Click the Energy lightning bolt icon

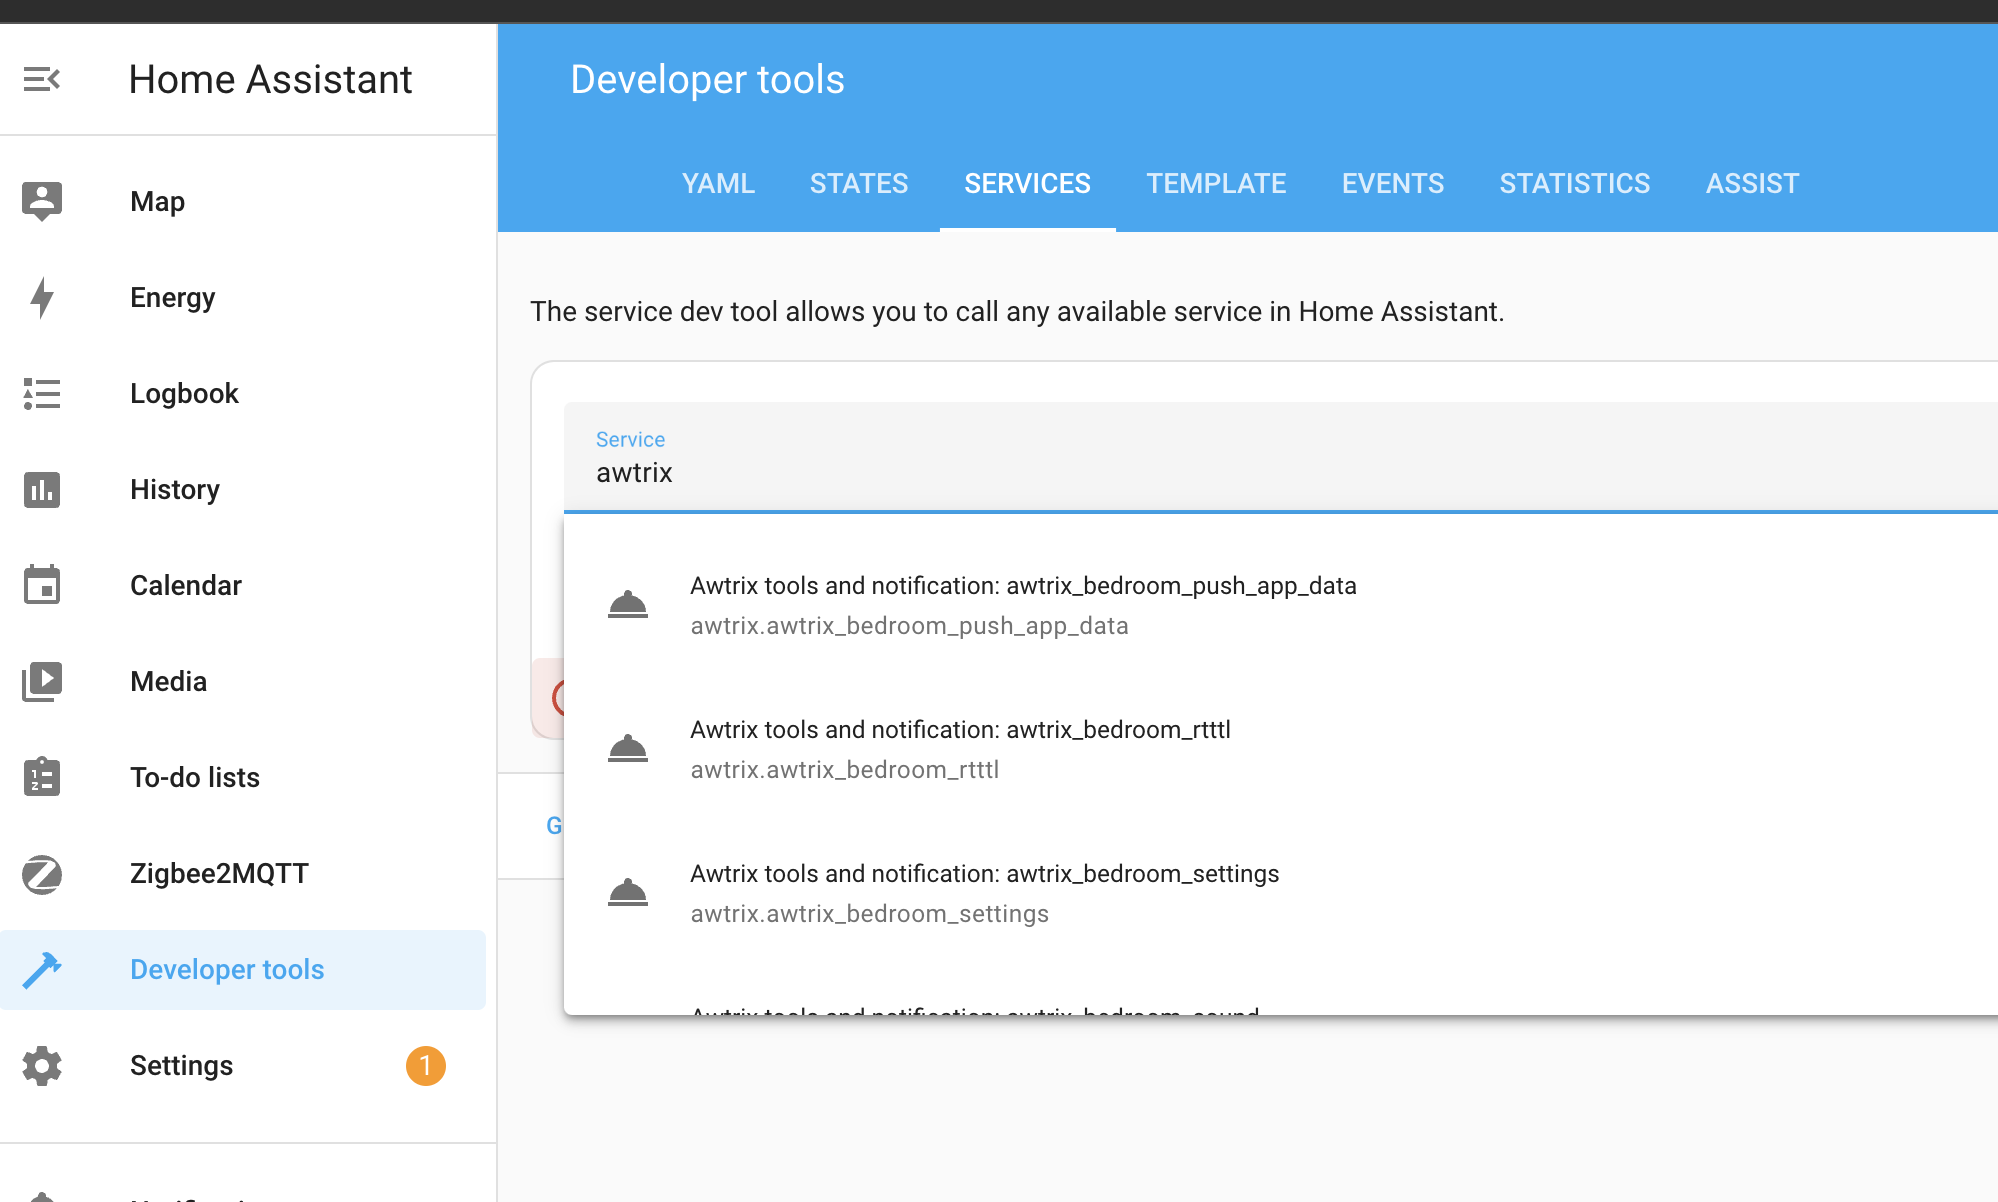click(42, 297)
